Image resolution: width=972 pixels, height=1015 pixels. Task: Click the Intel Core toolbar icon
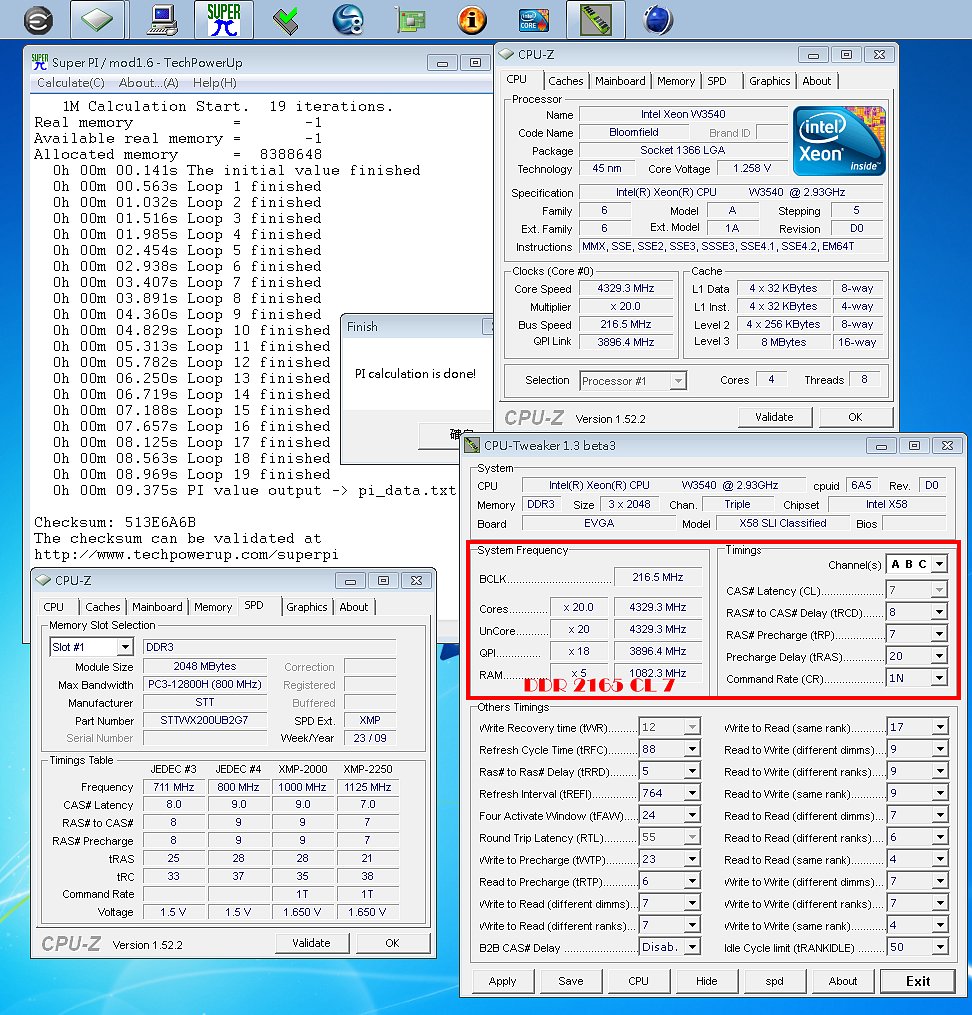533,20
